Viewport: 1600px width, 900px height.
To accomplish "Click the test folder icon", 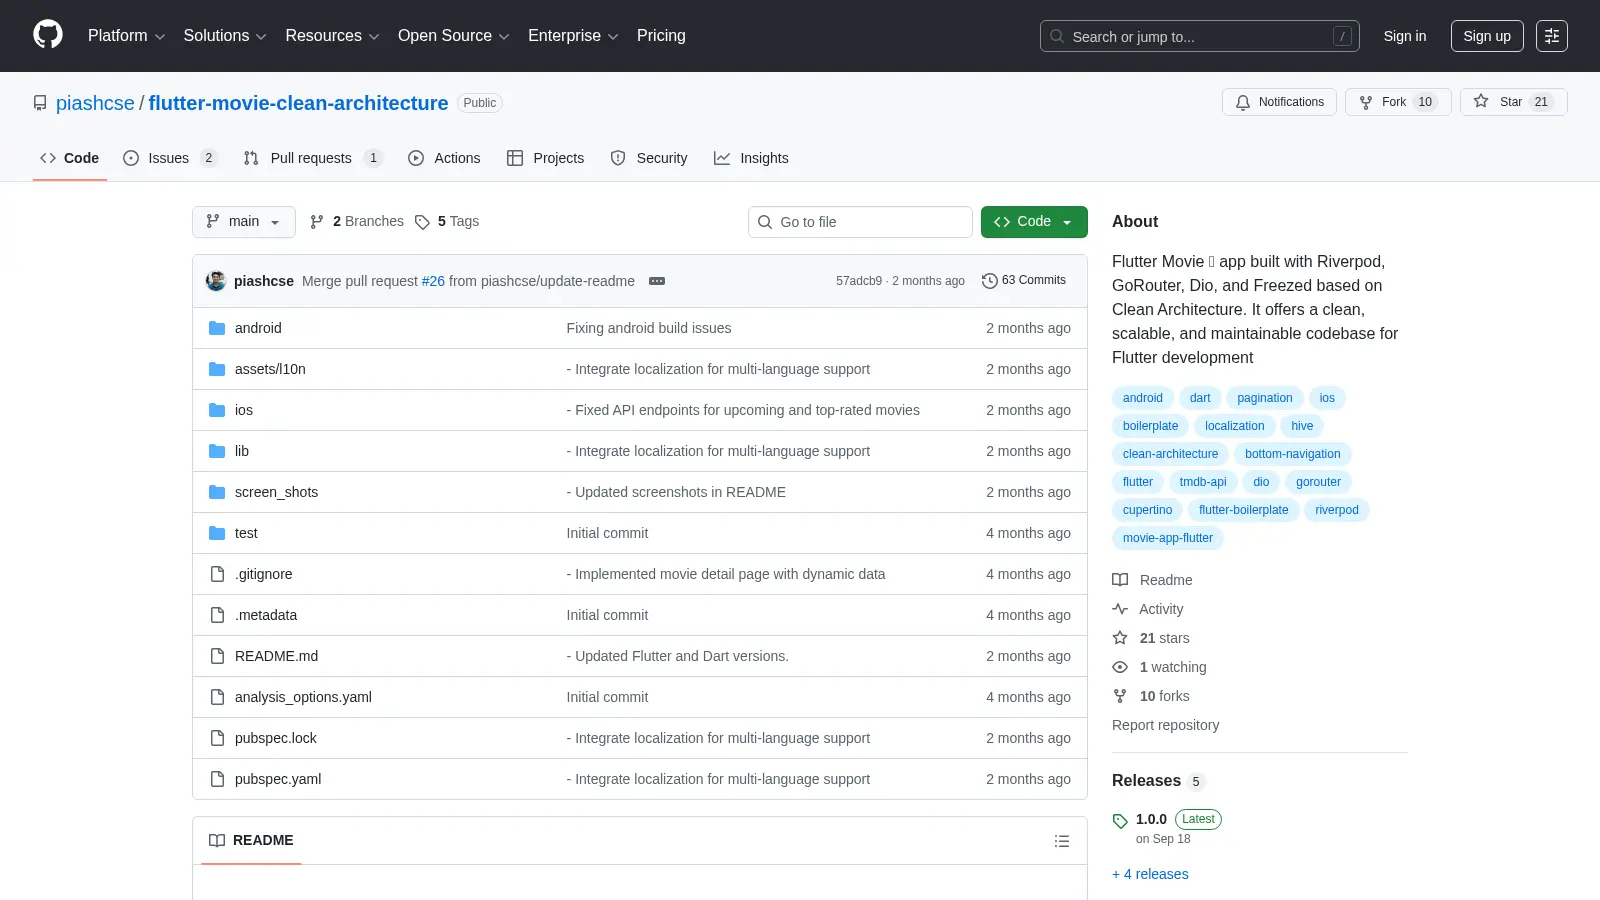I will click(217, 533).
